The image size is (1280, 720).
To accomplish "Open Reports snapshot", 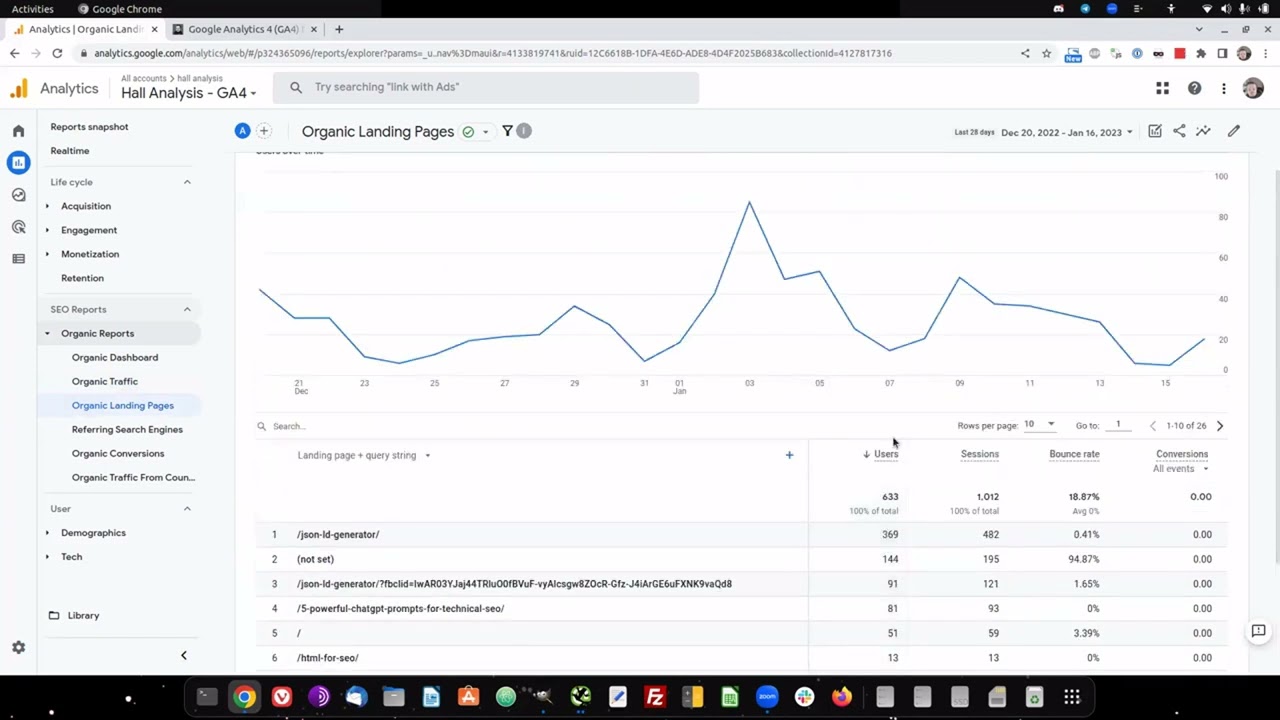I will pyautogui.click(x=89, y=127).
